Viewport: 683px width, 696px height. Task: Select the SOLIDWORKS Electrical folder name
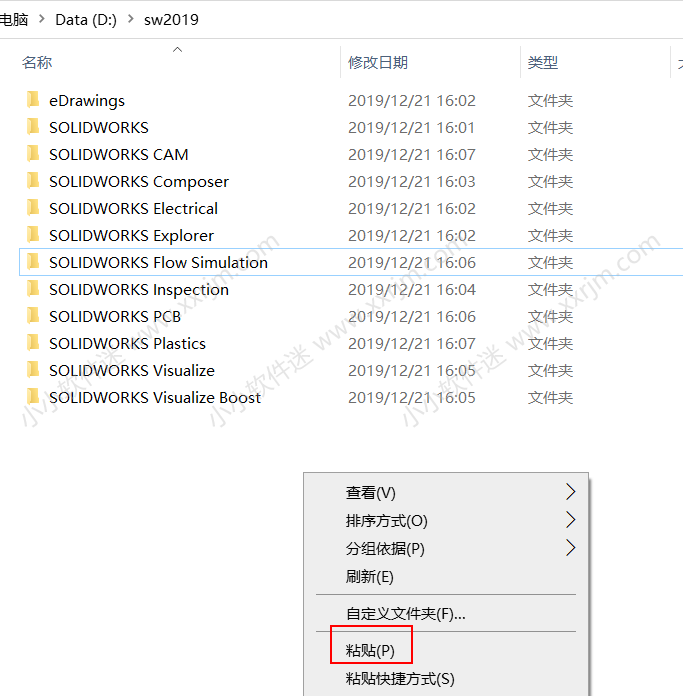[133, 209]
